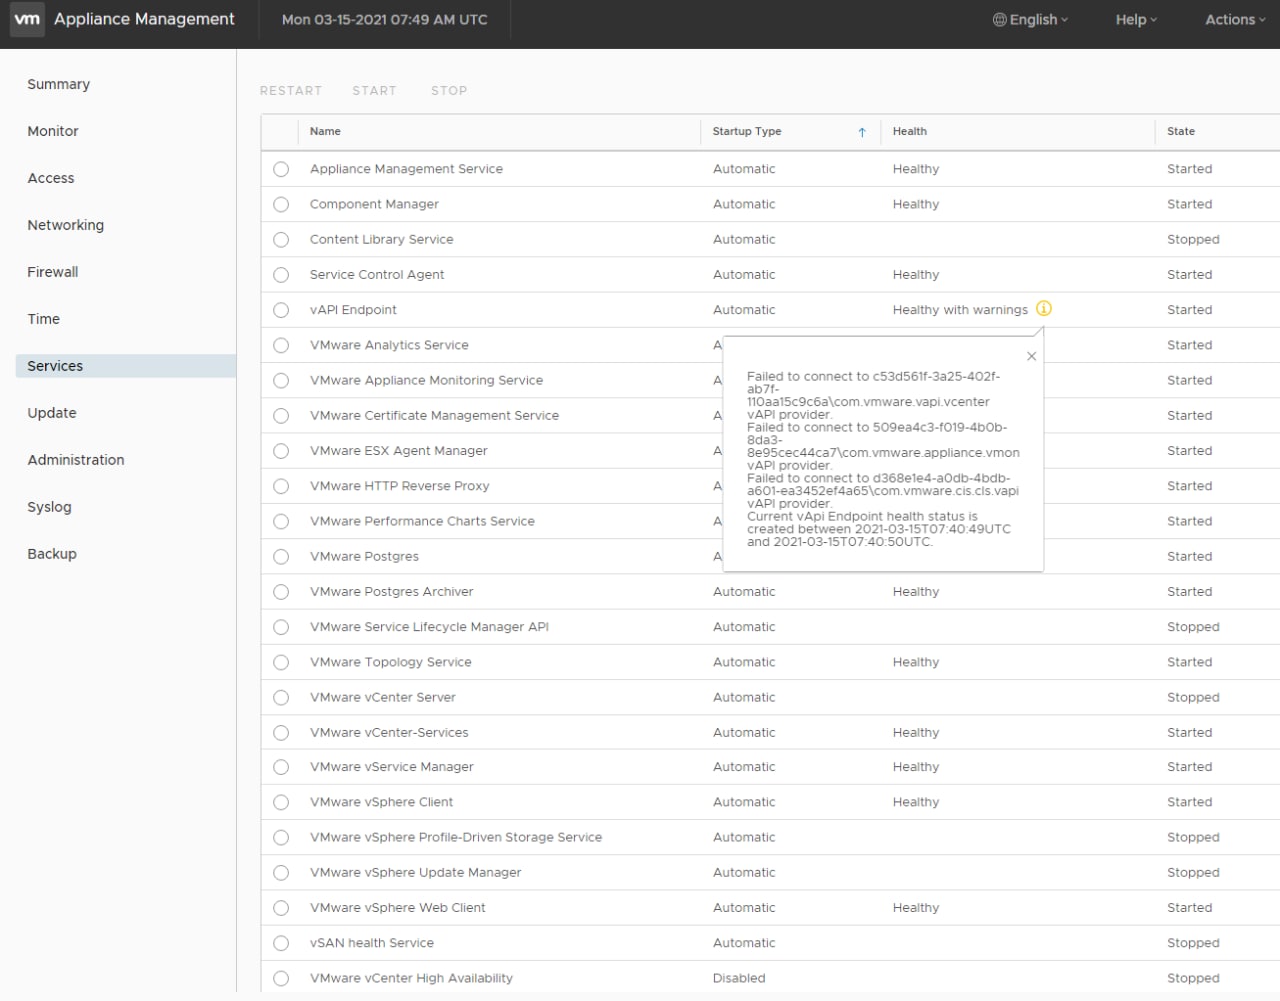Click VMware ESX Agent Manager name
Screen dimensions: 1280x1001
[x=399, y=451]
